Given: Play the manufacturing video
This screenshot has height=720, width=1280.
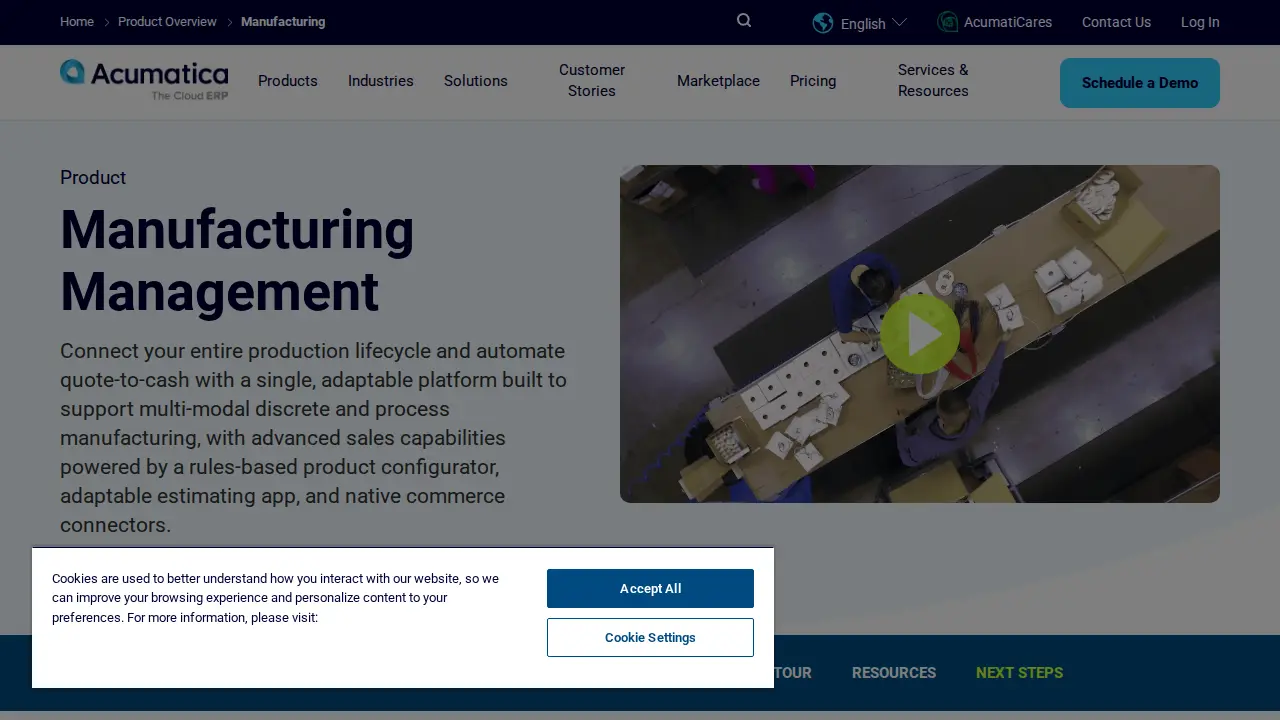Looking at the screenshot, I should [x=920, y=334].
